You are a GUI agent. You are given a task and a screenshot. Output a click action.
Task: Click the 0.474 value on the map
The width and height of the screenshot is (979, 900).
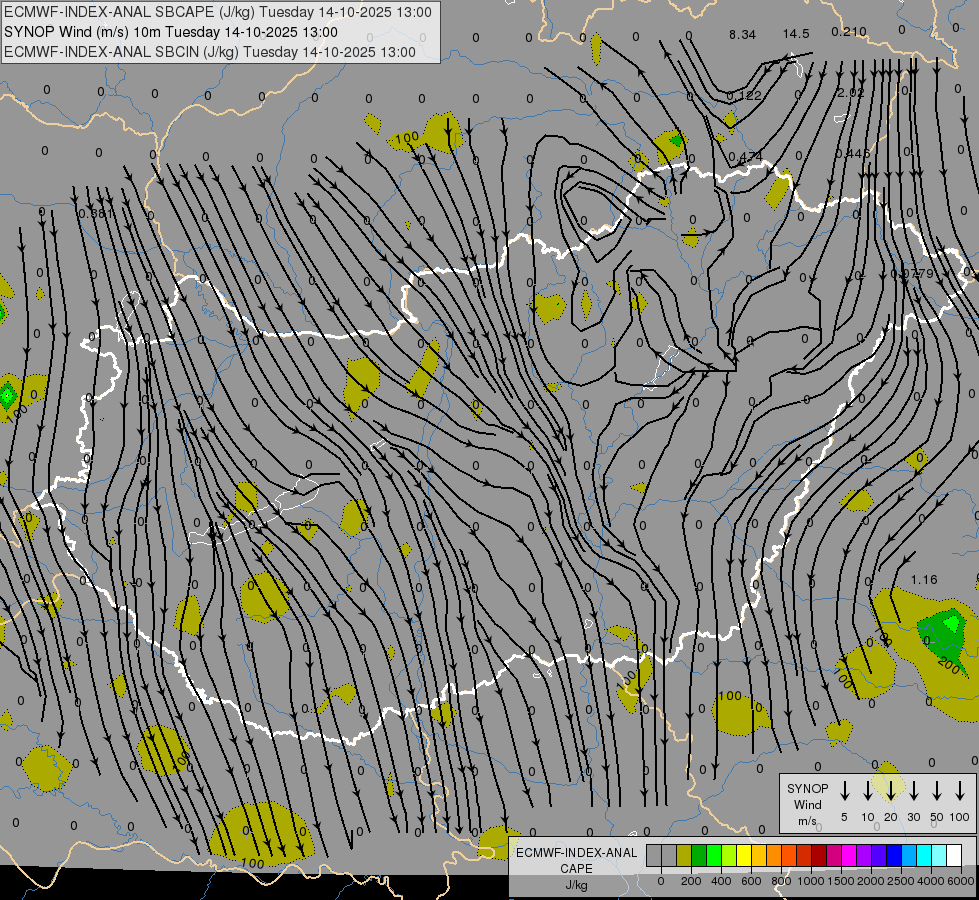click(x=745, y=156)
